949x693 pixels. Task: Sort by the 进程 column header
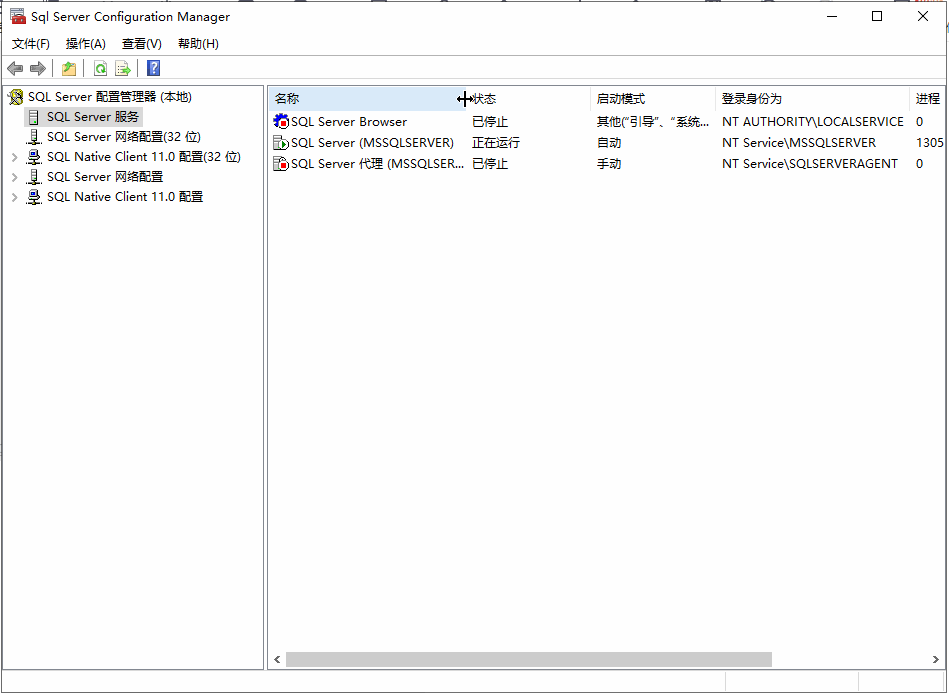[x=927, y=99]
